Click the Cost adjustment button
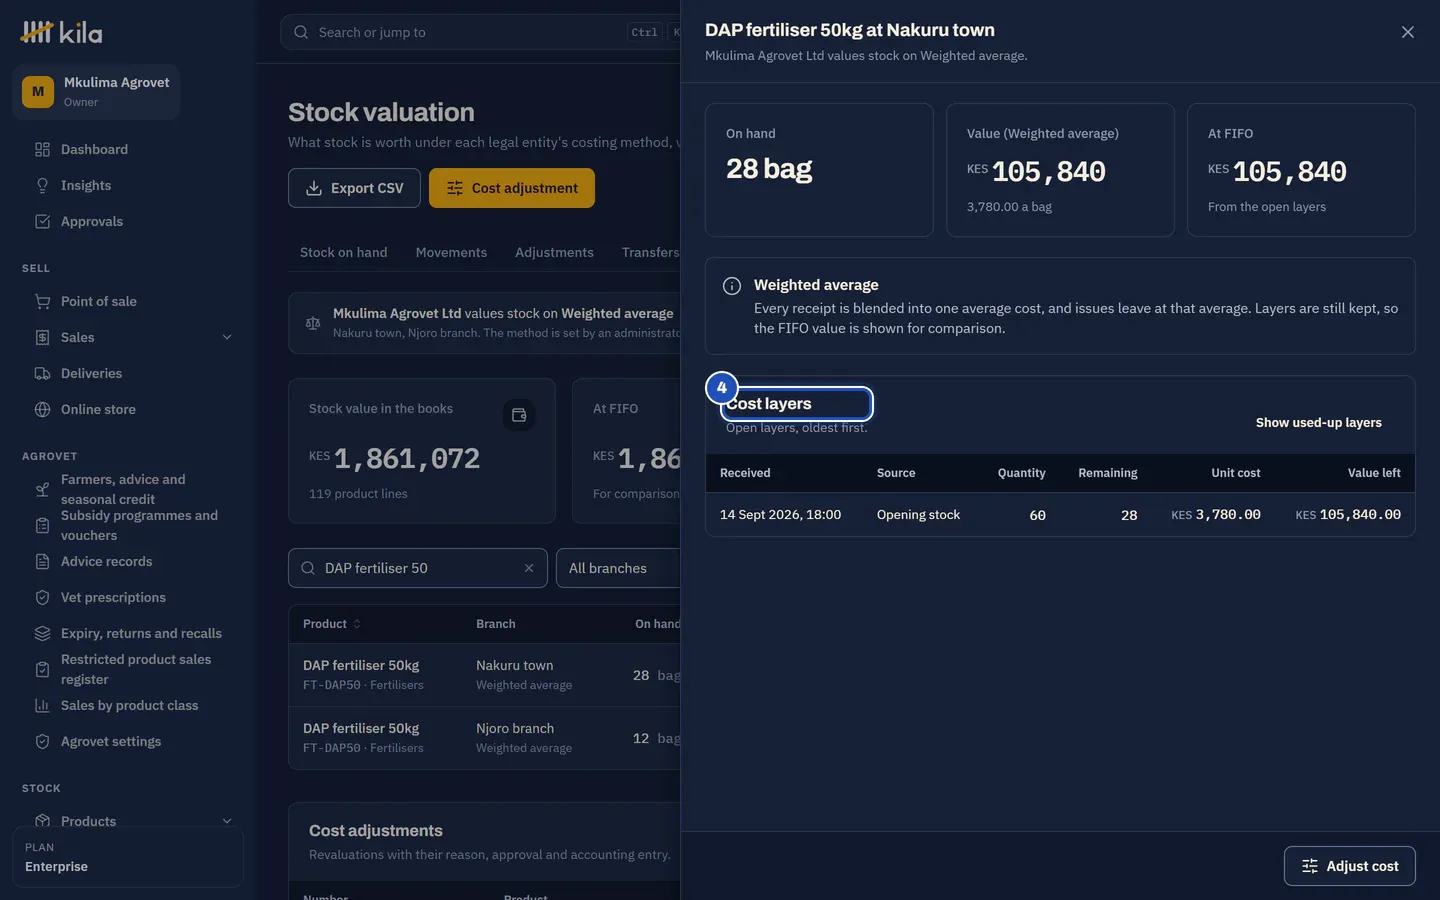 [512, 188]
